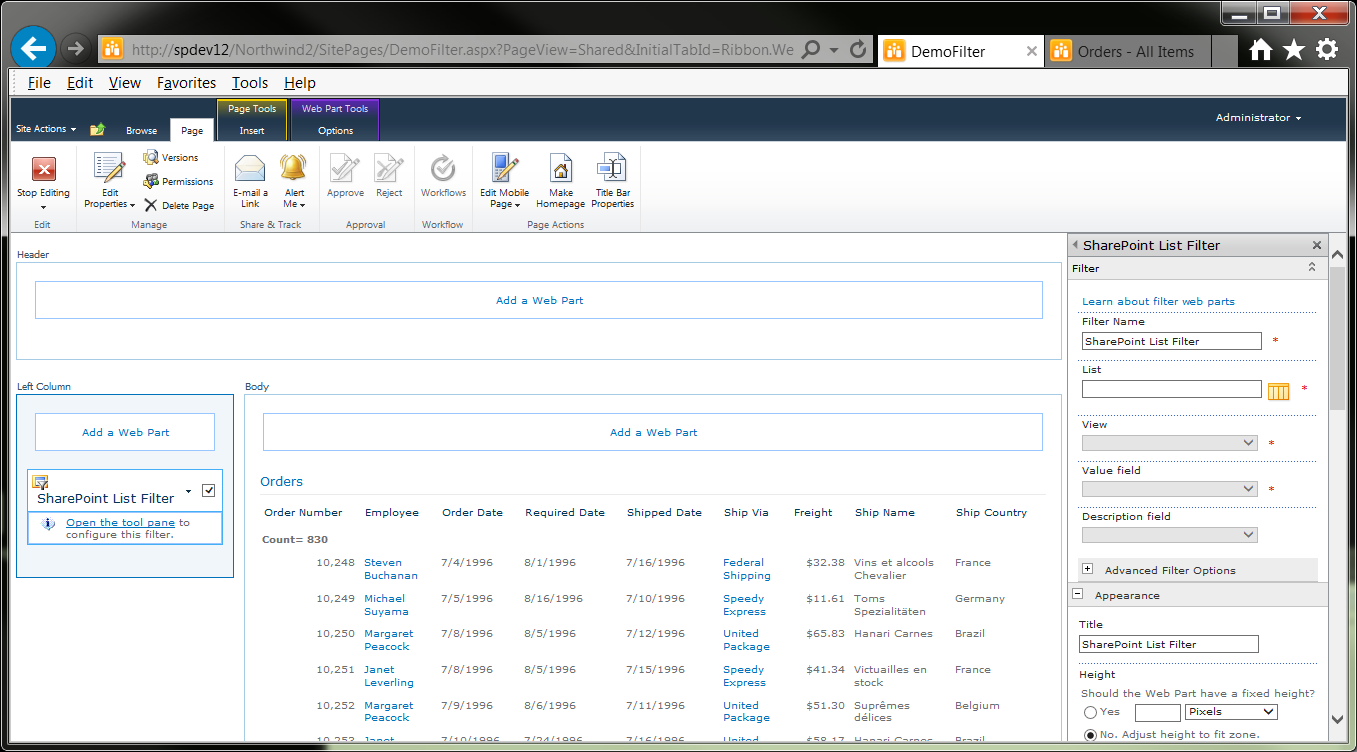Open the Favorites menu
Screen dimensions: 1357x752
point(186,83)
